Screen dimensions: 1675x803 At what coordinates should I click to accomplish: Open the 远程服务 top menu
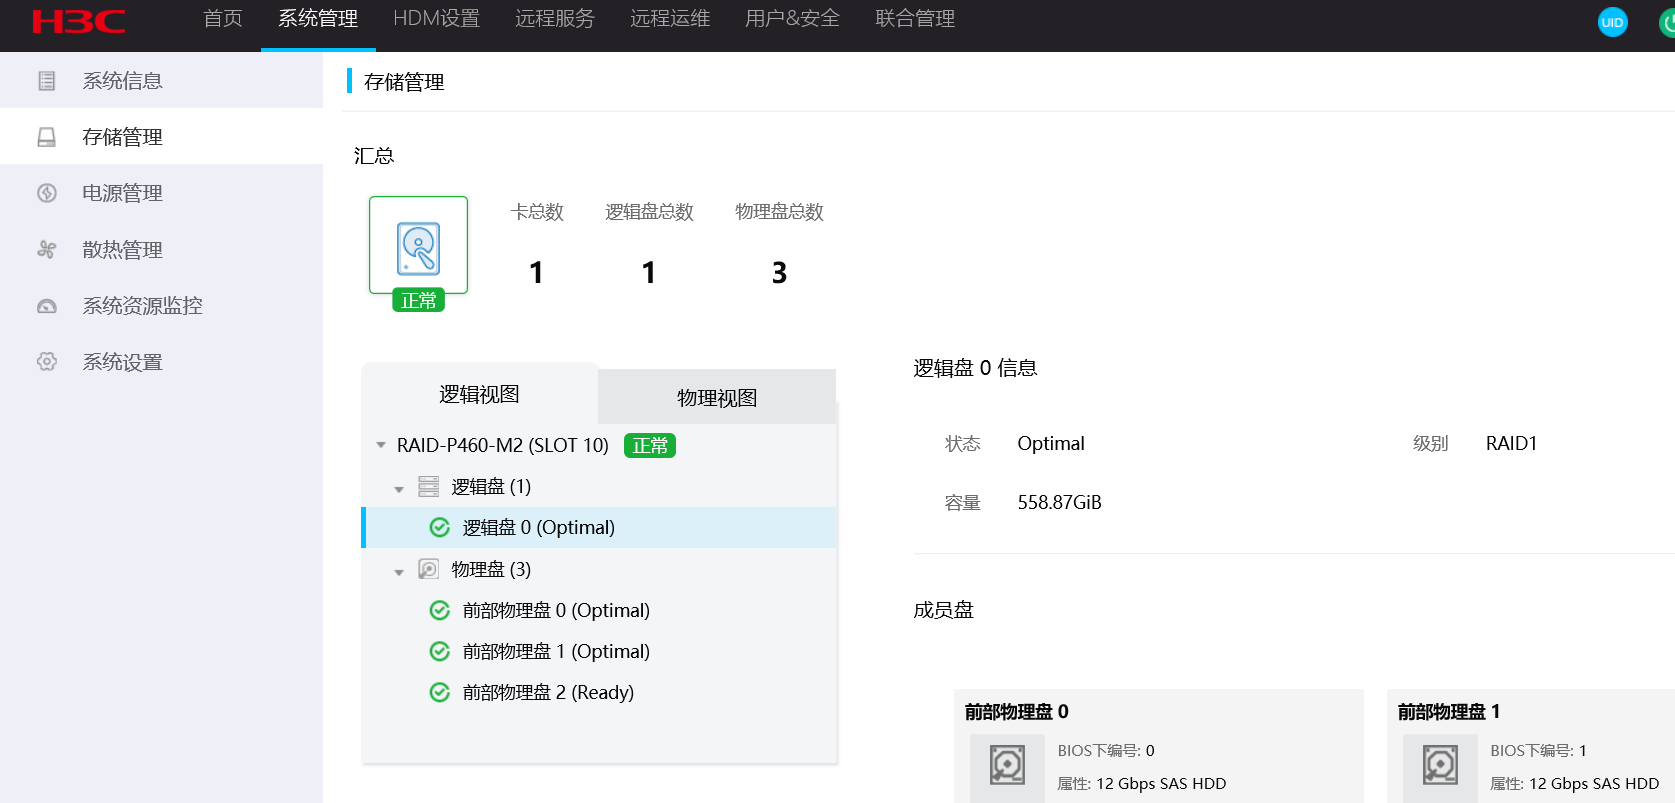[x=554, y=19]
